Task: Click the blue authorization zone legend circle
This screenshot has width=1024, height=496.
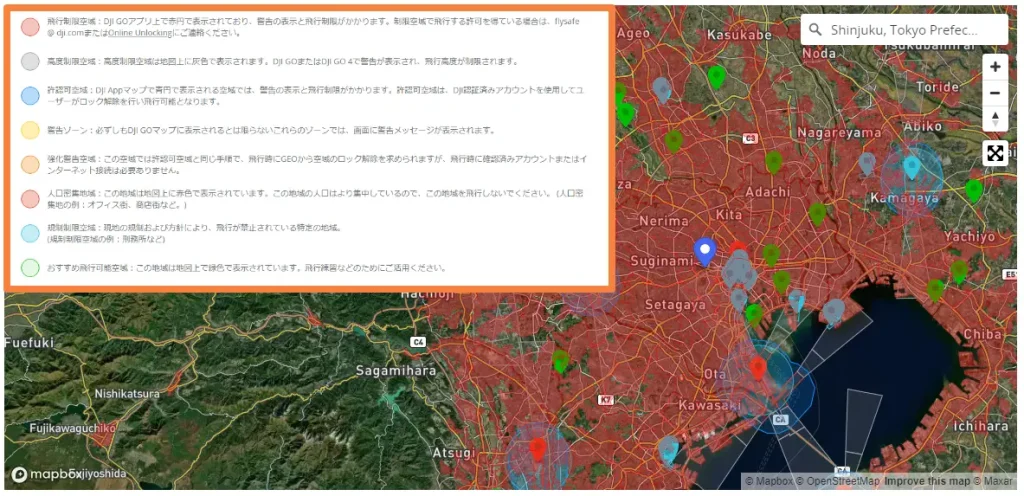Action: coord(30,96)
